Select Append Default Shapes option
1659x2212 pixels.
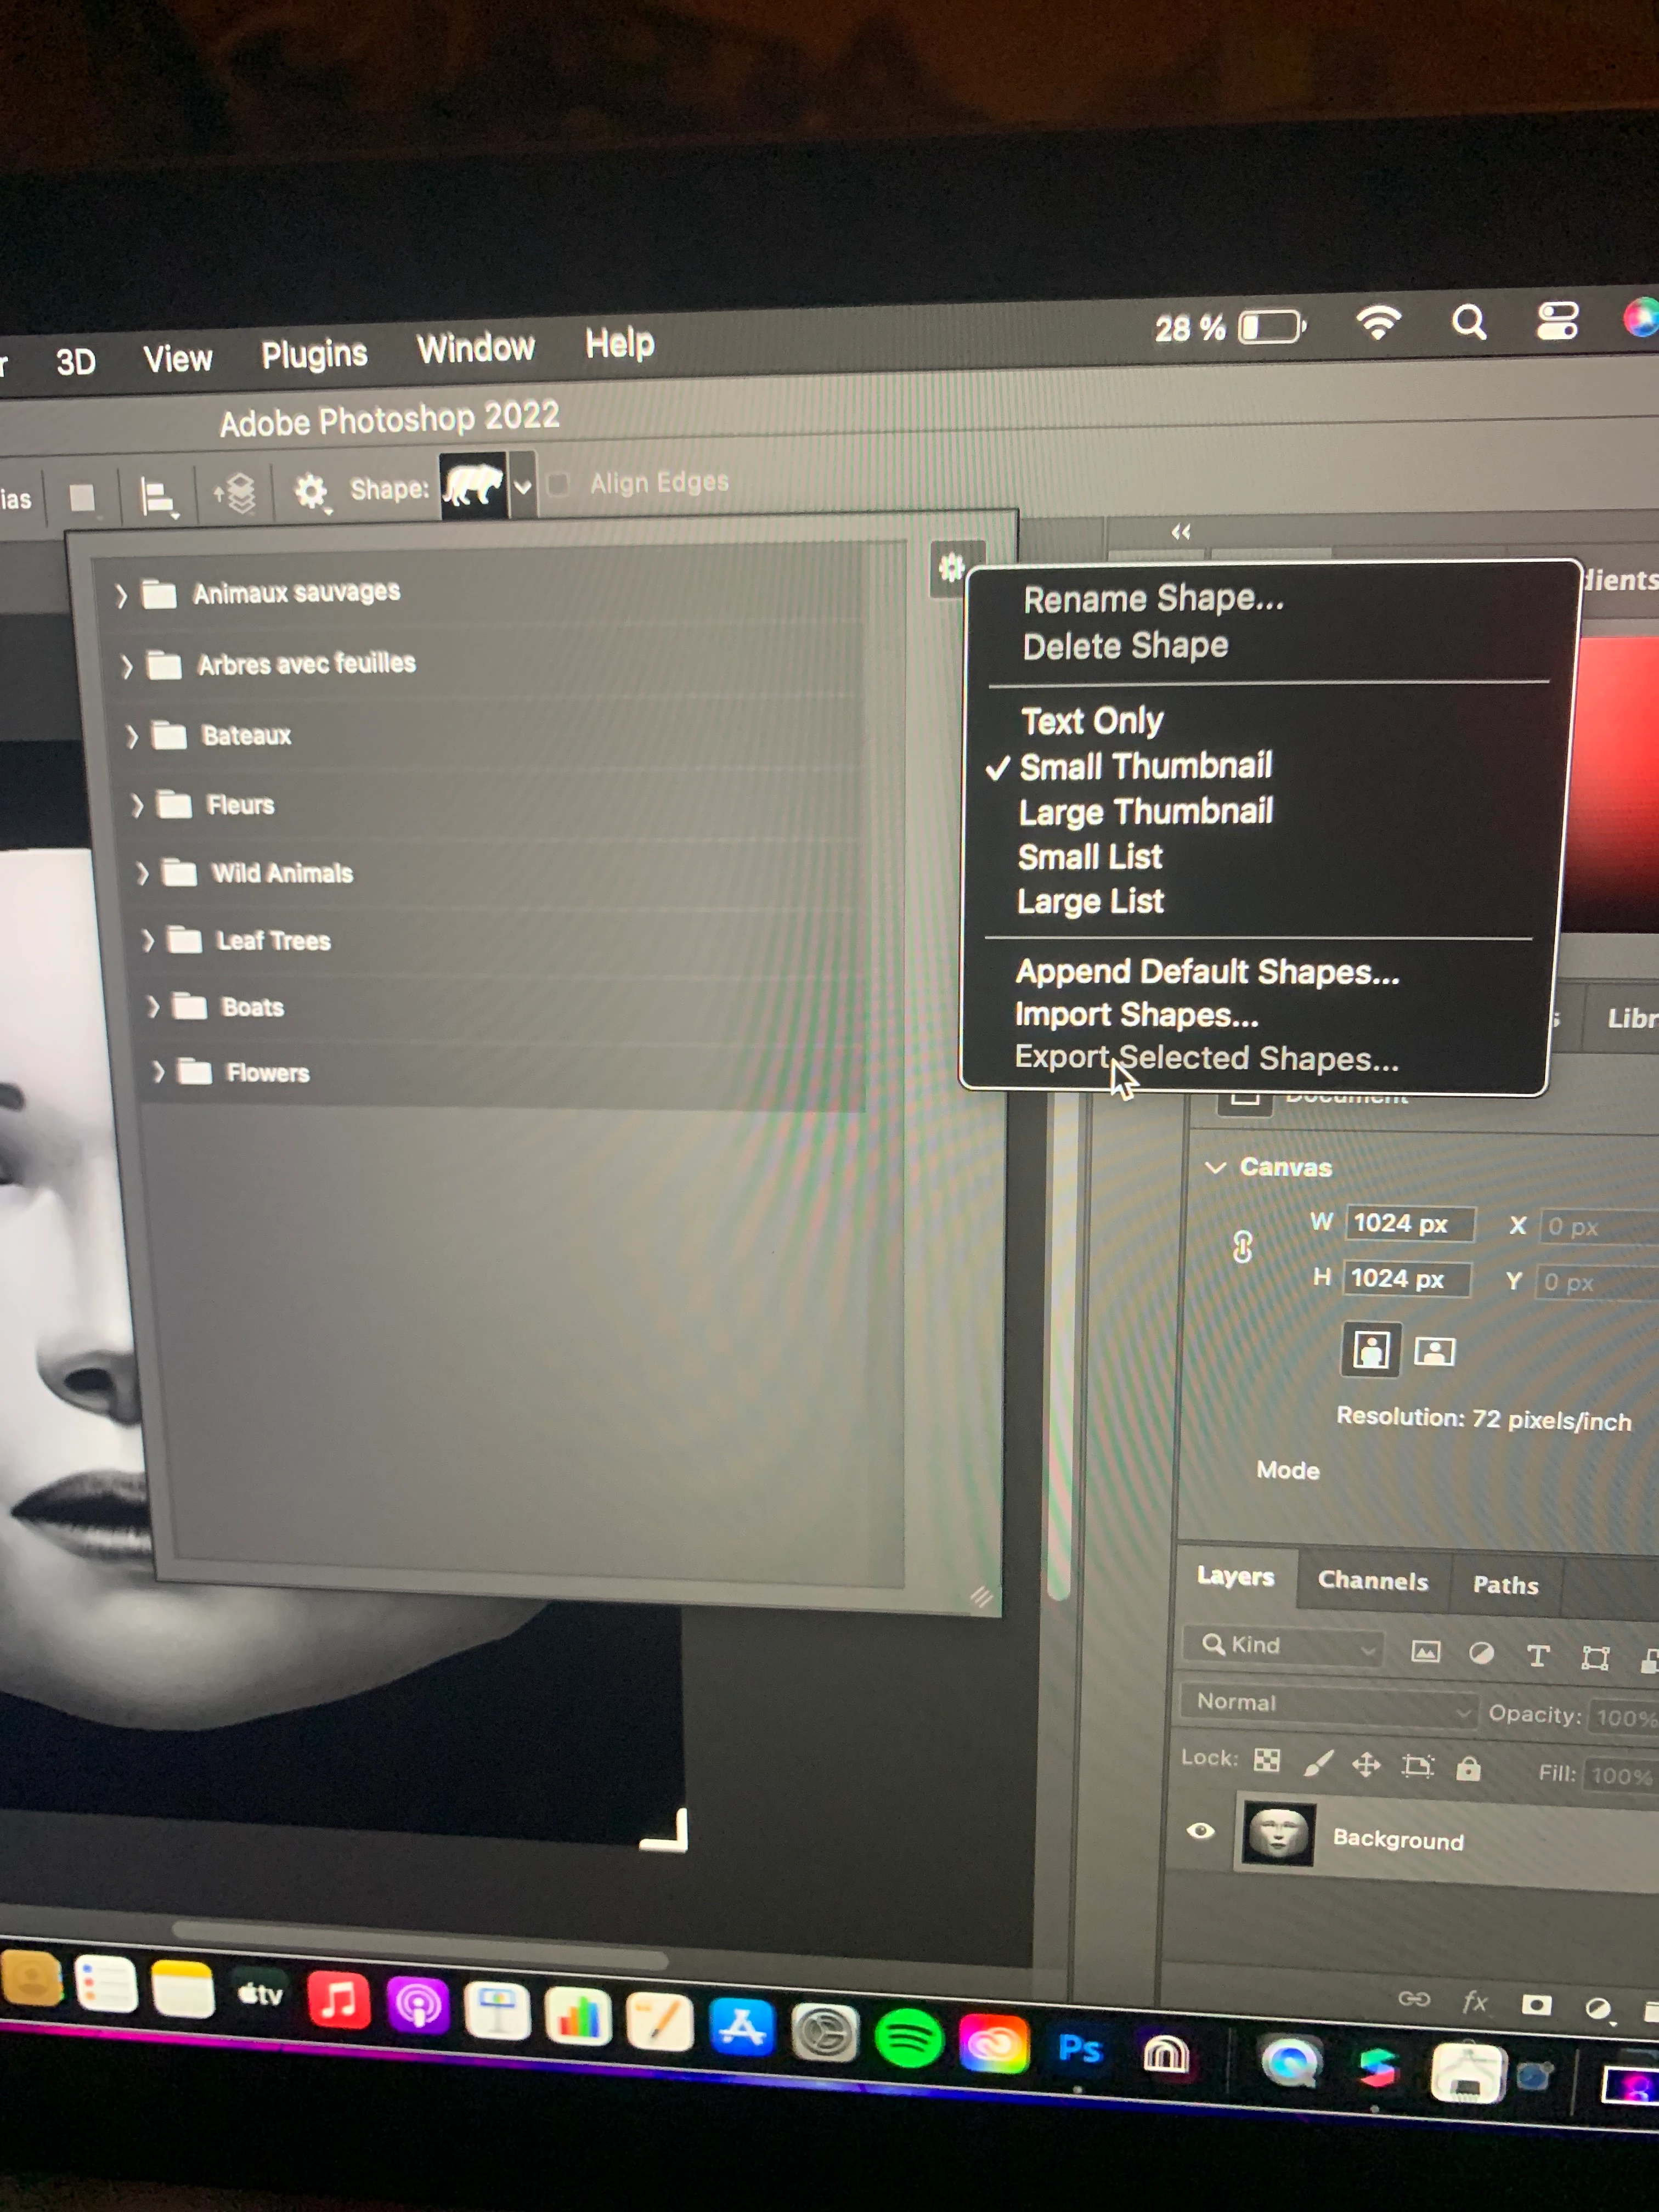tap(1206, 972)
